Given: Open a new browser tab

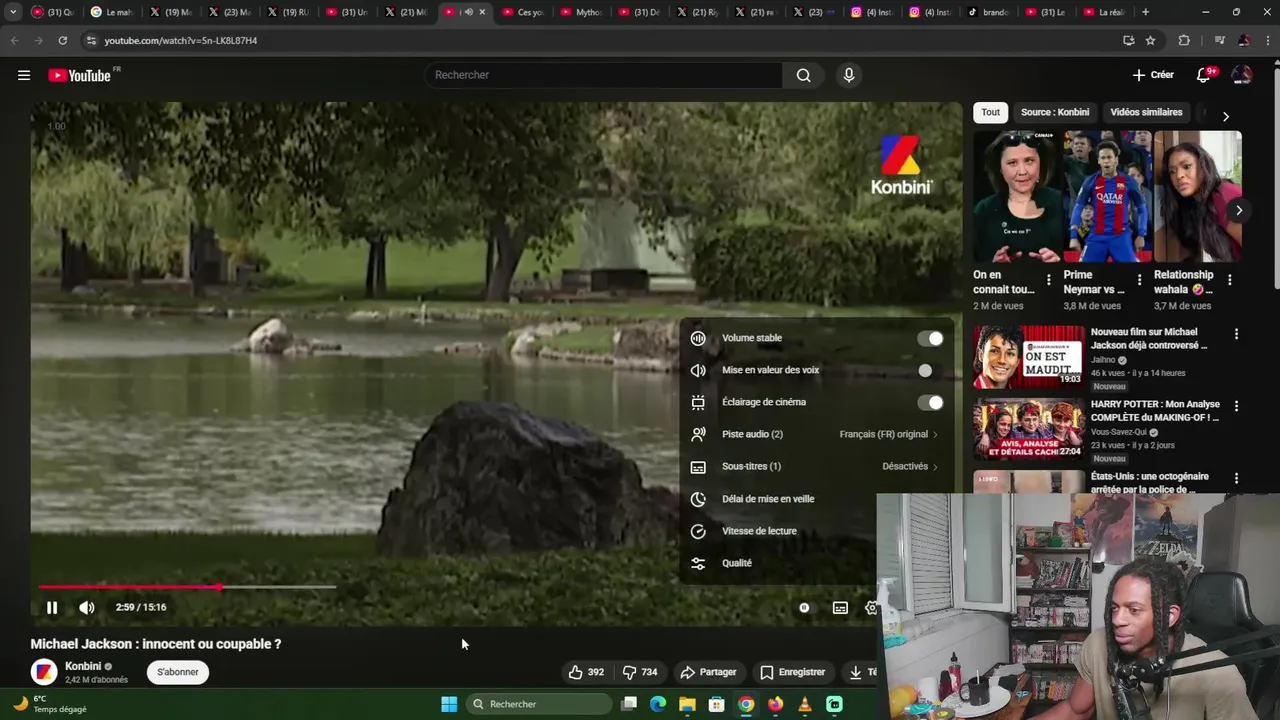Looking at the screenshot, I should (1145, 12).
